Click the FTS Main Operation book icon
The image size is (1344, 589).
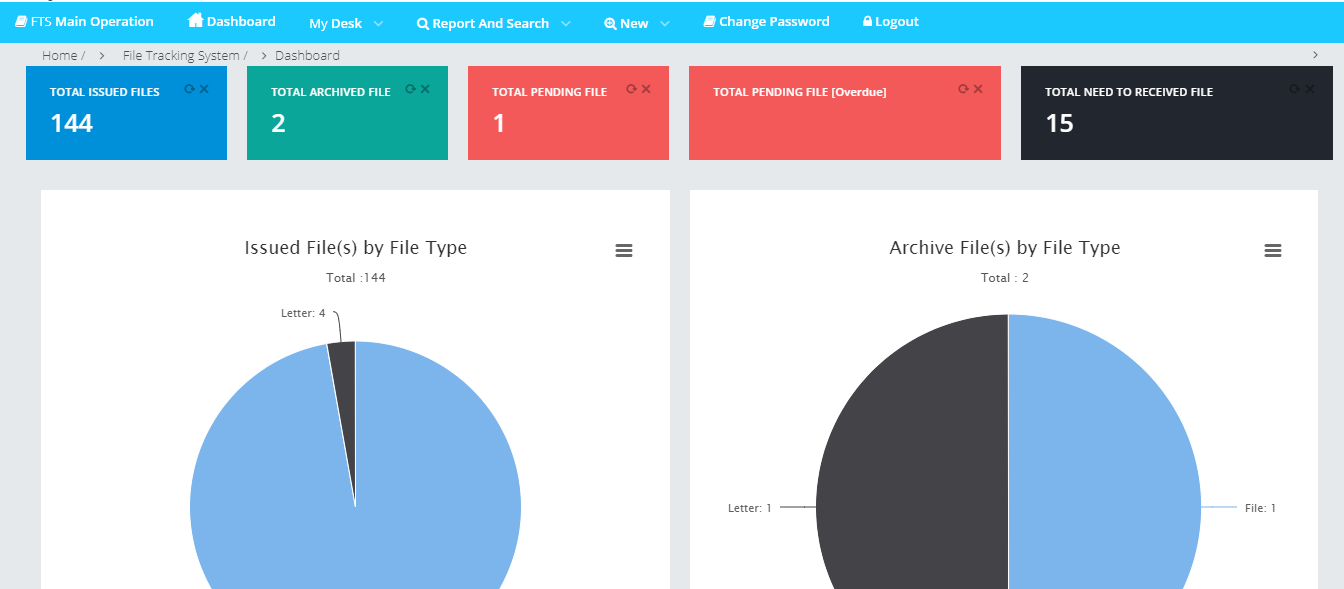(21, 22)
